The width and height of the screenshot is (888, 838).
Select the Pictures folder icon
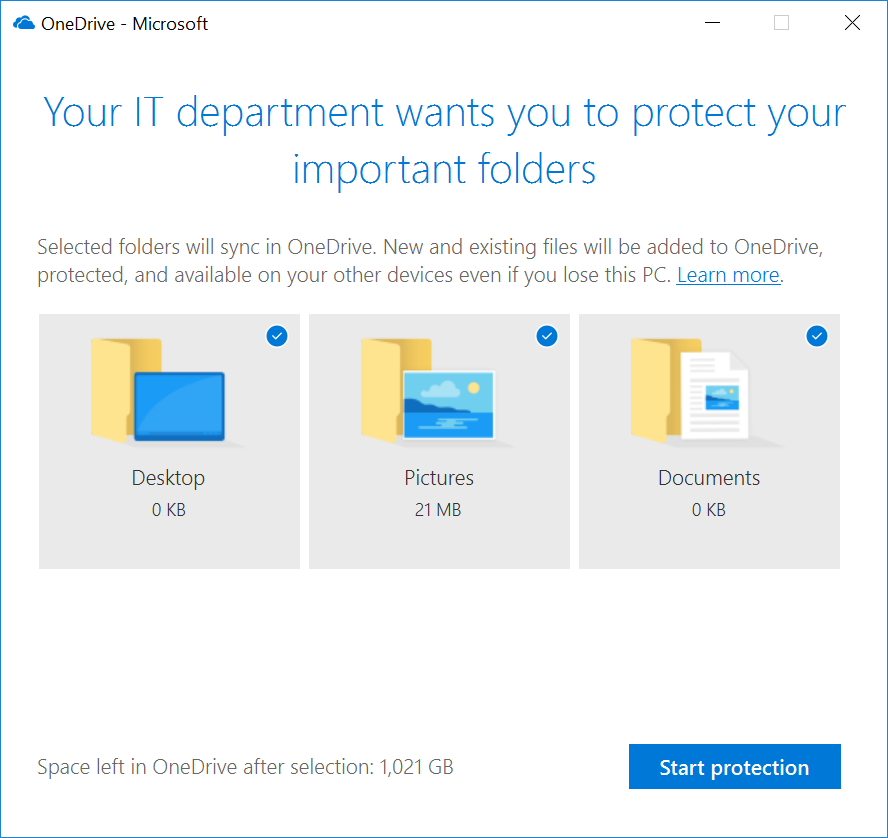pyautogui.click(x=428, y=391)
